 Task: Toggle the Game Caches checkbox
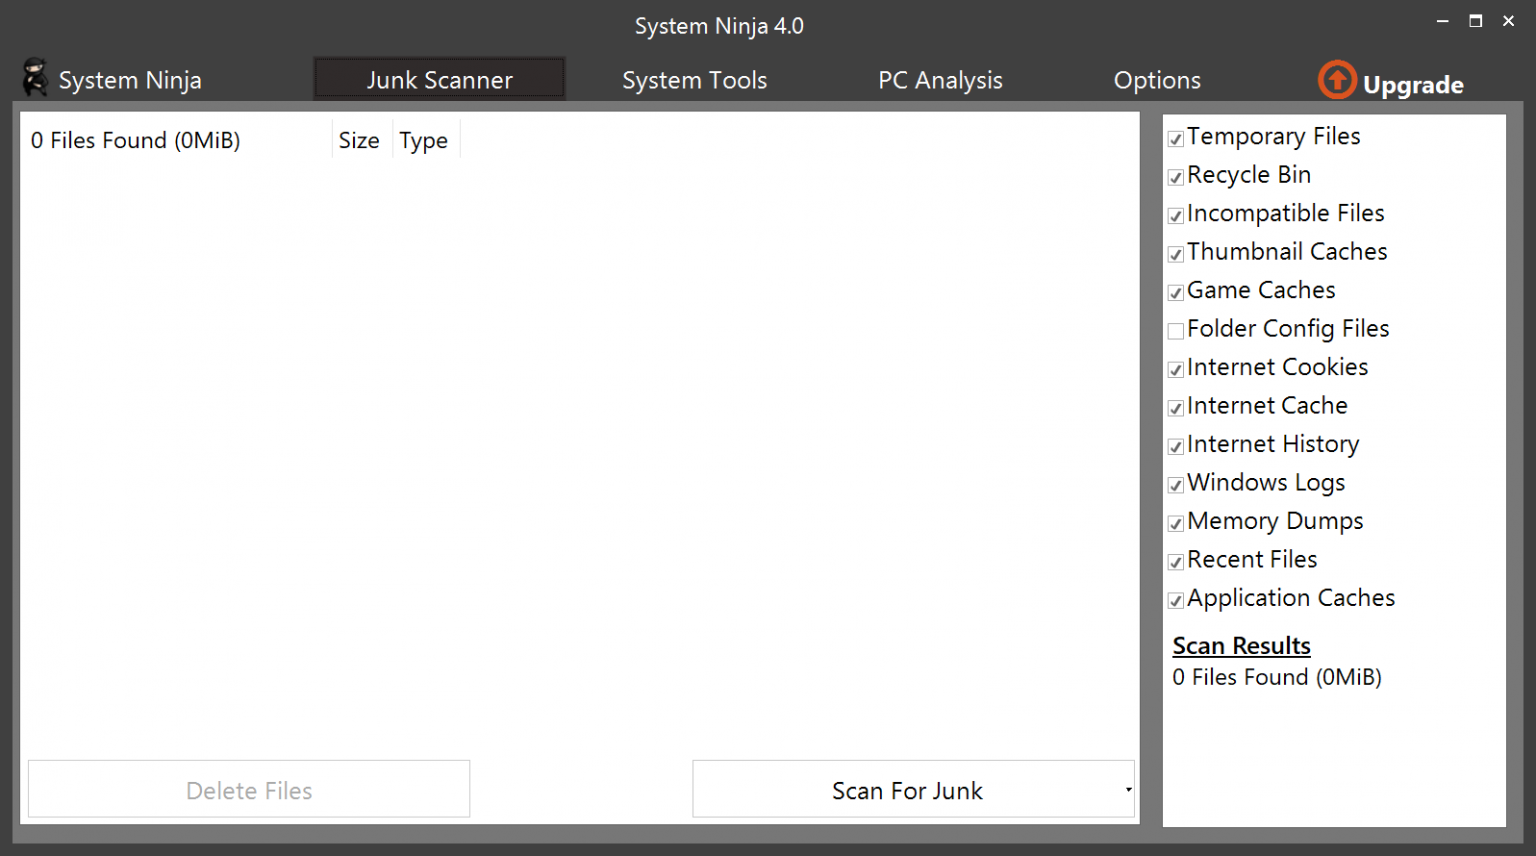tap(1176, 292)
